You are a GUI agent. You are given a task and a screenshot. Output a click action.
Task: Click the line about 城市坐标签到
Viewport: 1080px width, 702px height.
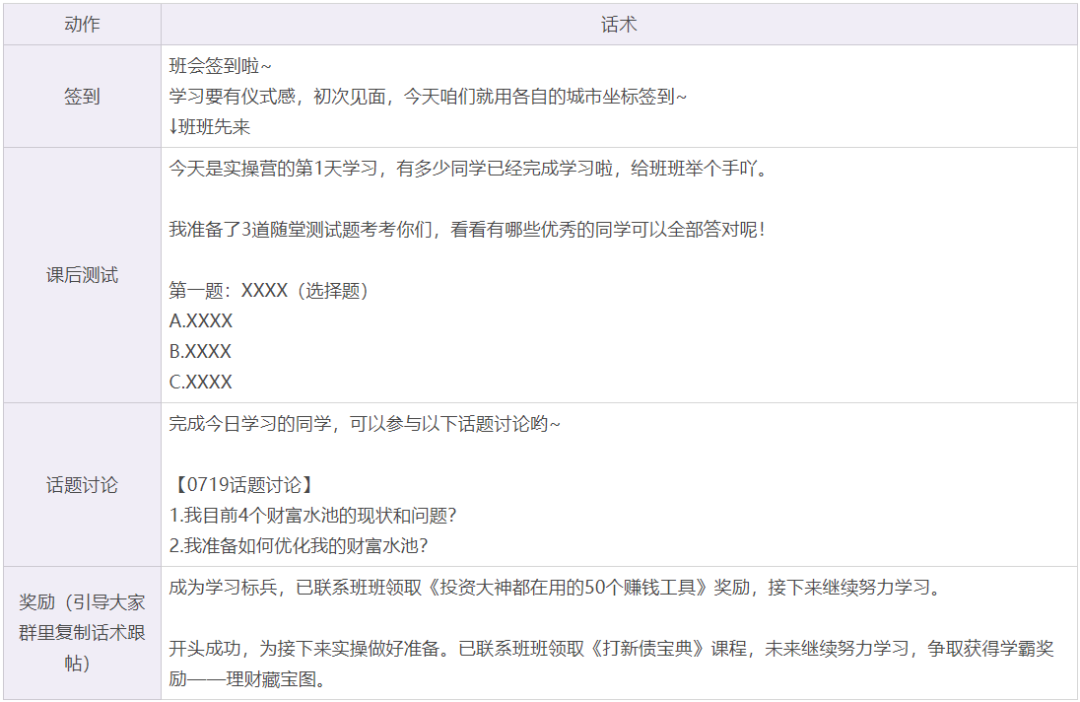(428, 96)
